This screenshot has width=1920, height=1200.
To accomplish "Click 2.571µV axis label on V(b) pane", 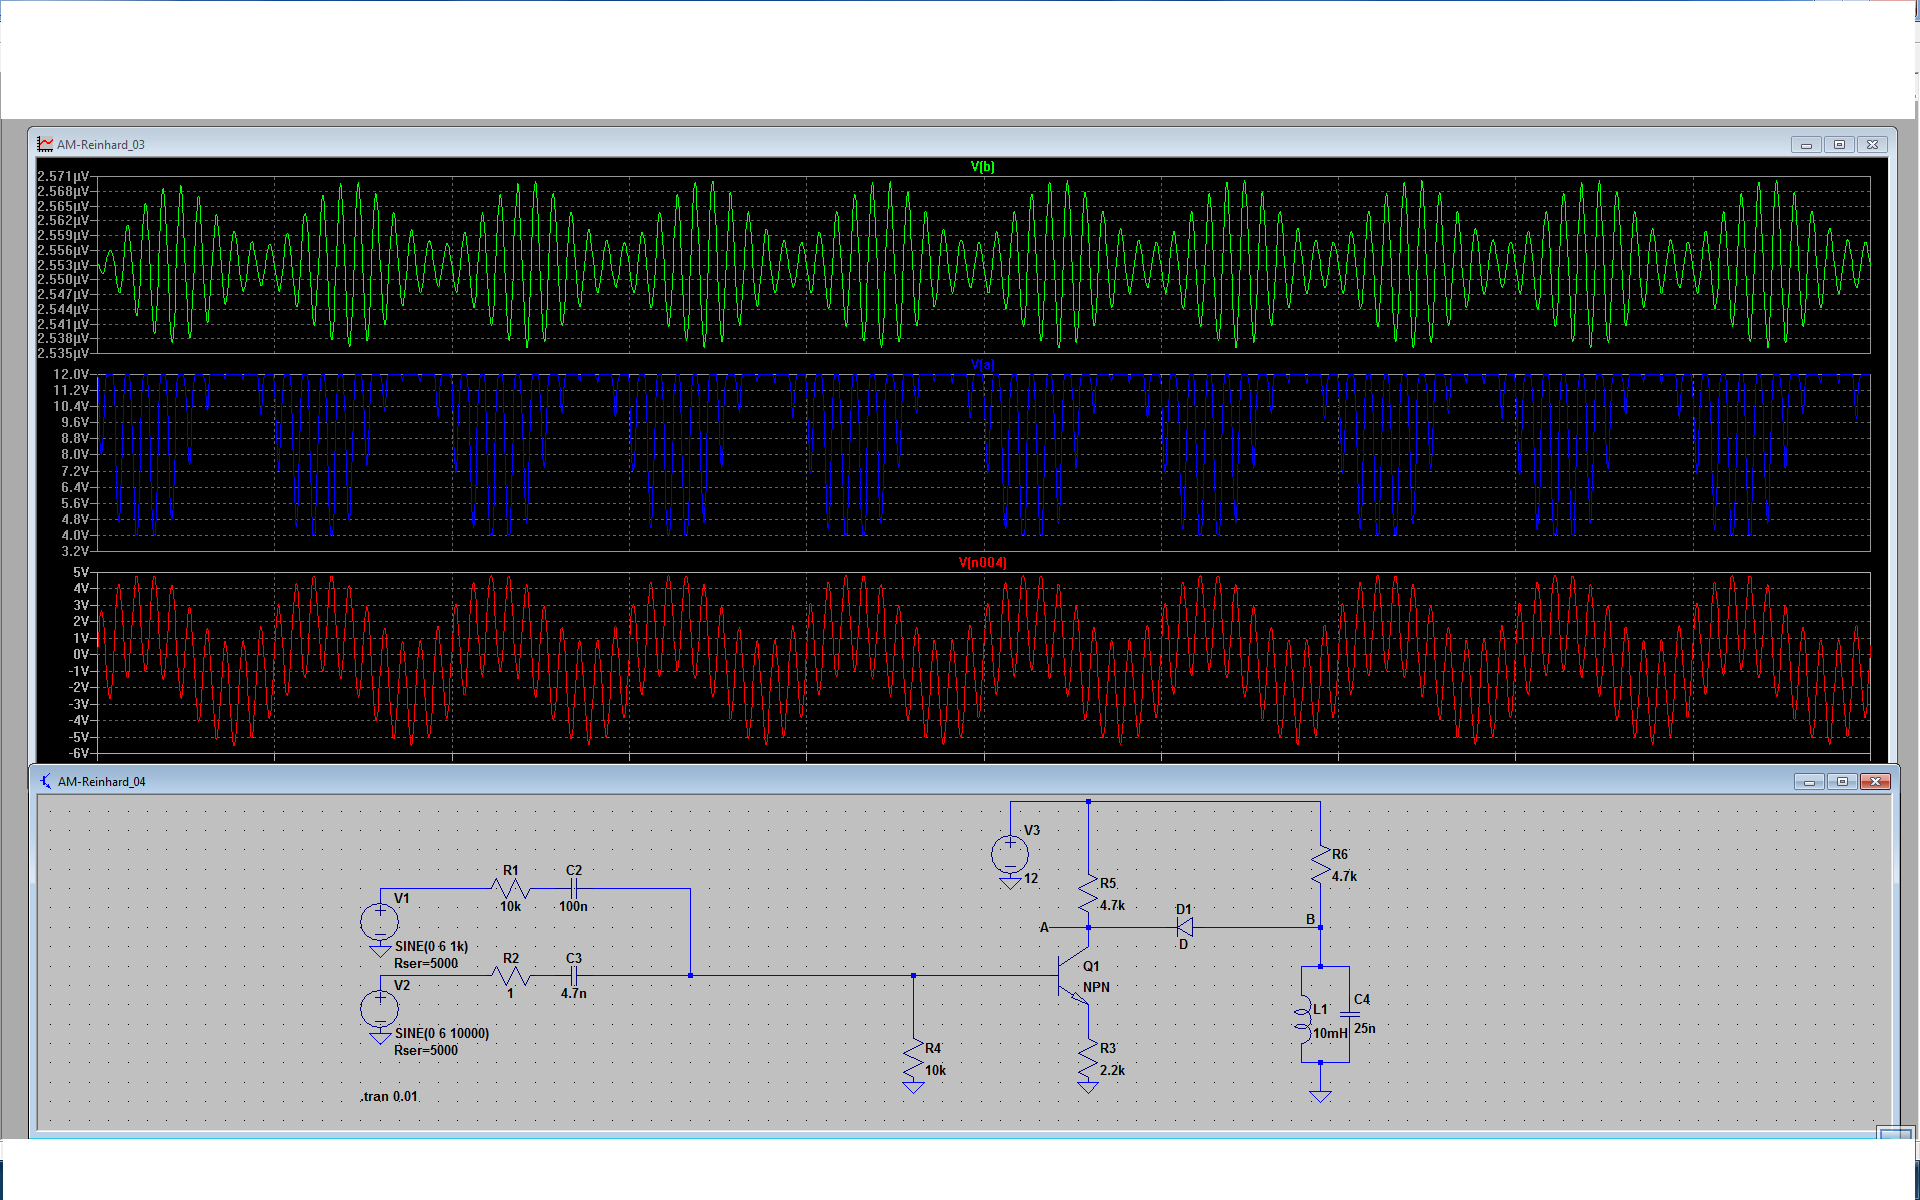I will pos(63,176).
